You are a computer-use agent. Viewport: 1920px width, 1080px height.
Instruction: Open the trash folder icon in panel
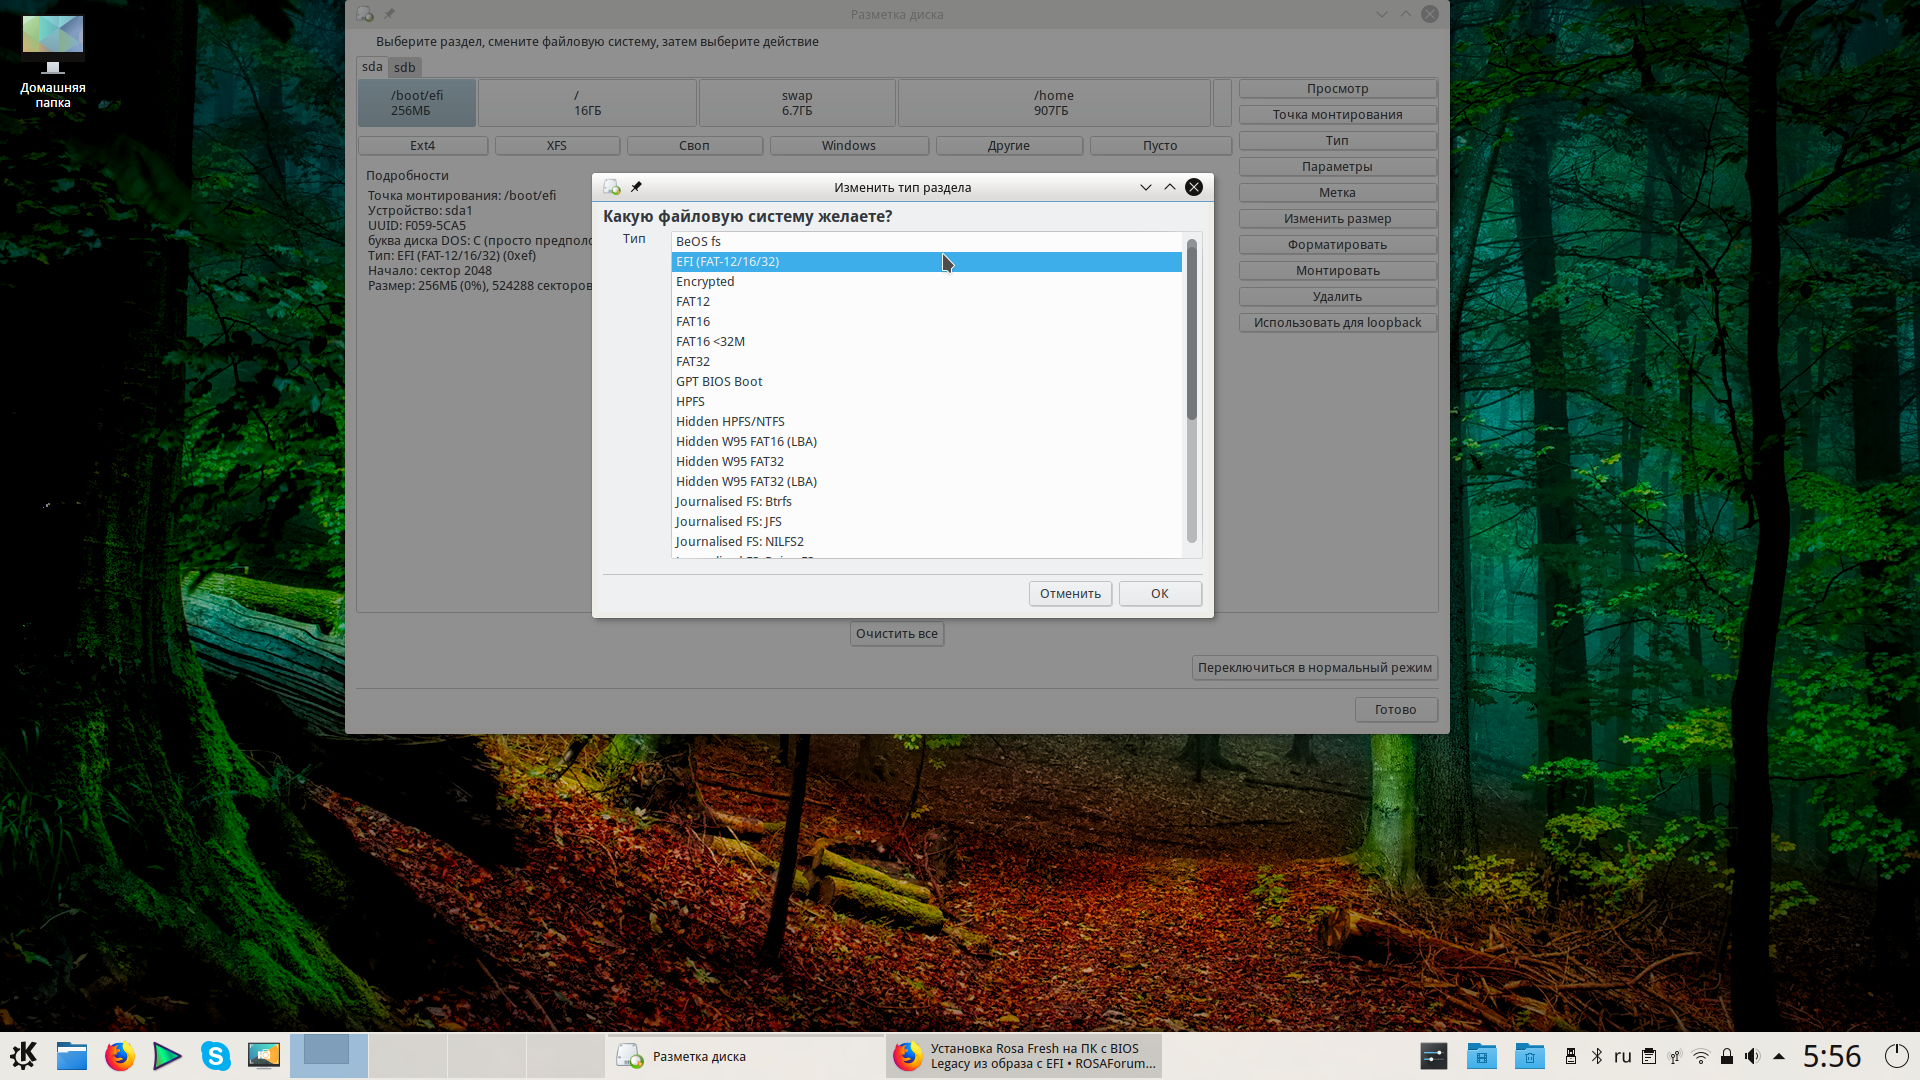[x=1529, y=1056]
